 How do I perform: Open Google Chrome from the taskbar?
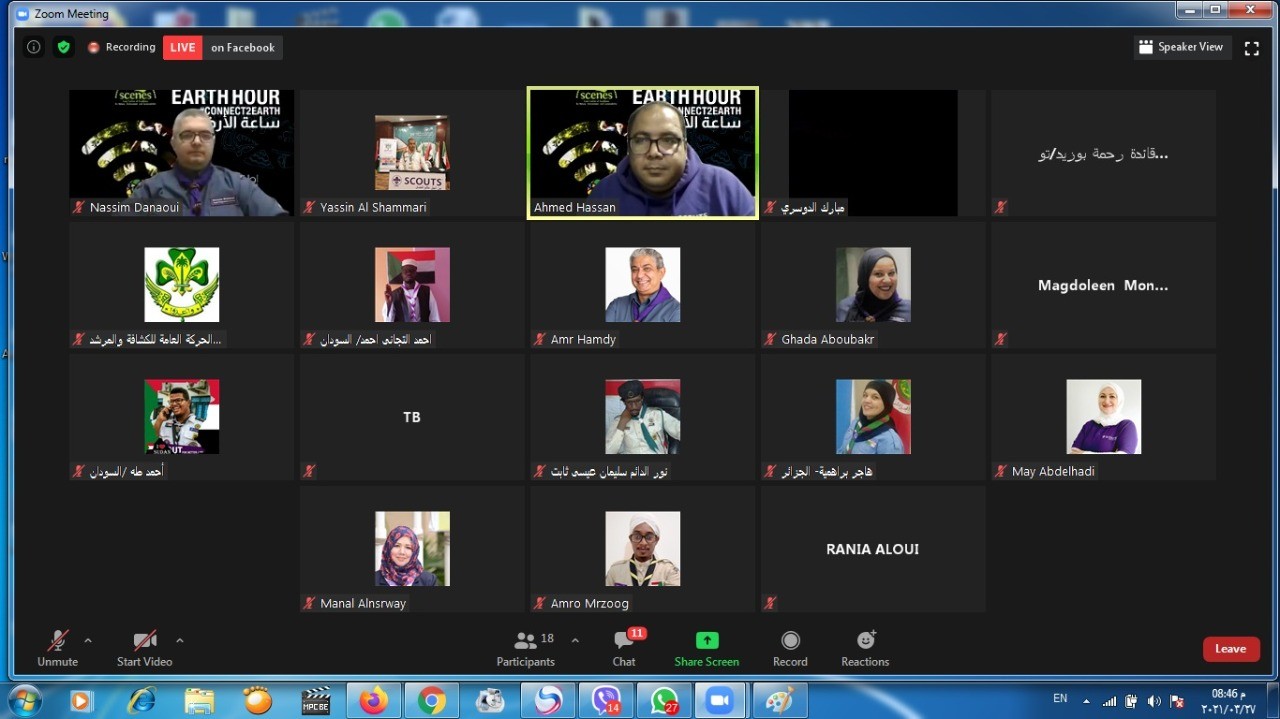[x=432, y=701]
